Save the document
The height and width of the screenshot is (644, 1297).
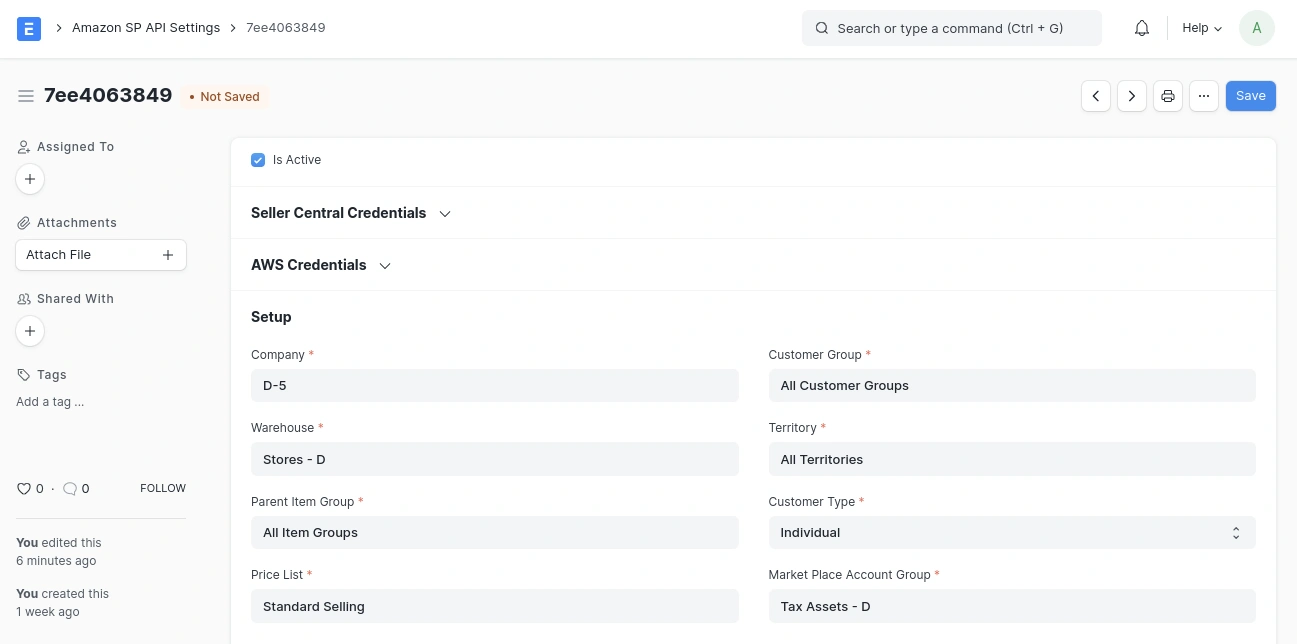(1250, 95)
